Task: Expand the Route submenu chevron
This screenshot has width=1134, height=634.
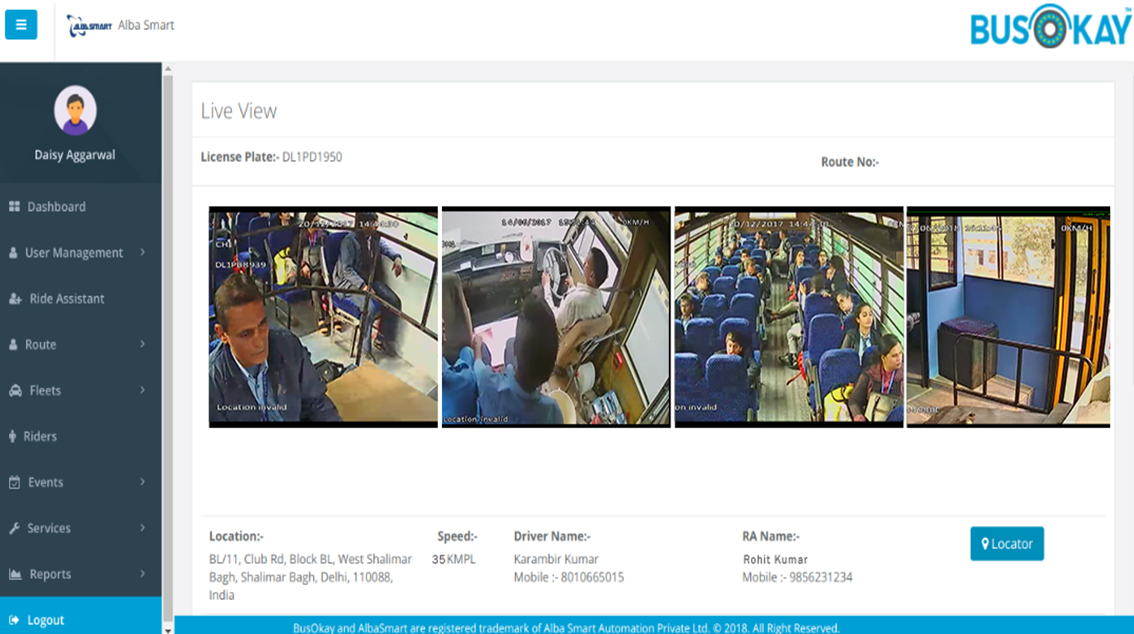Action: click(x=143, y=345)
